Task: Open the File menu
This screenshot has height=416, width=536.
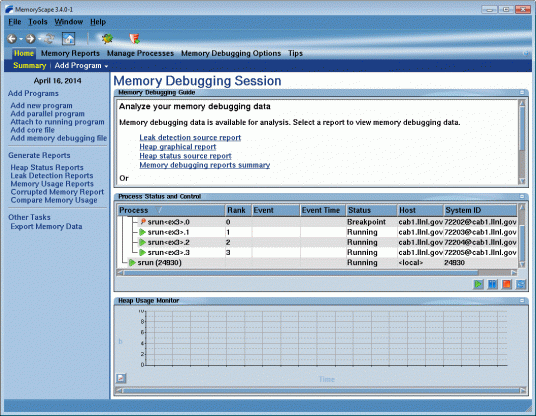Action: 15,22
